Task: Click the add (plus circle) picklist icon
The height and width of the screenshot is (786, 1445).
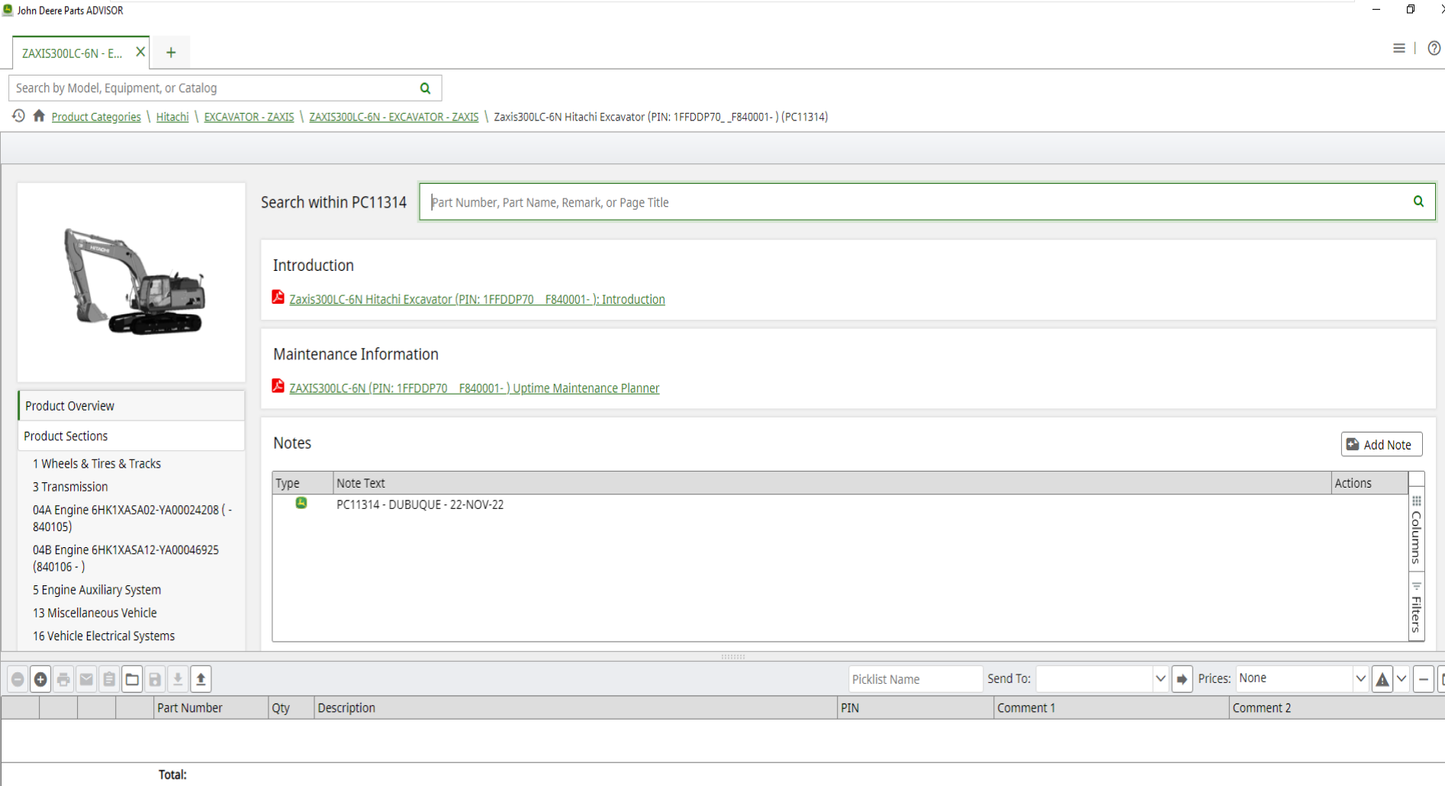Action: point(40,679)
